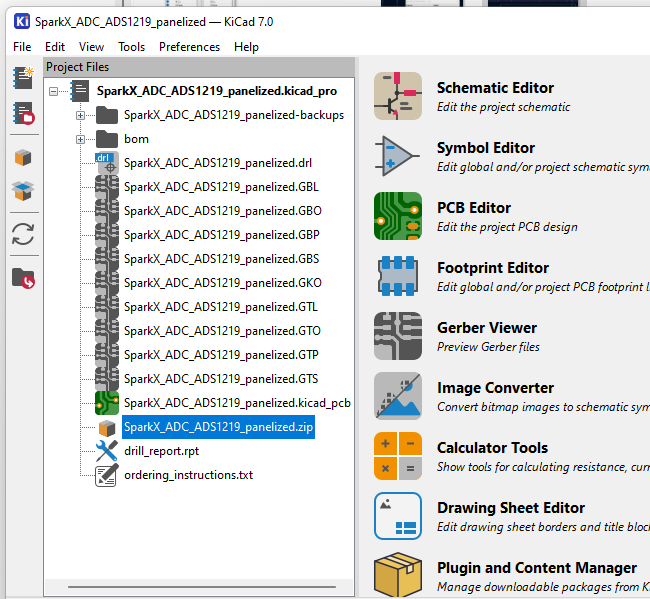Open the Tools menu
This screenshot has height=599, width=650.
131,47
